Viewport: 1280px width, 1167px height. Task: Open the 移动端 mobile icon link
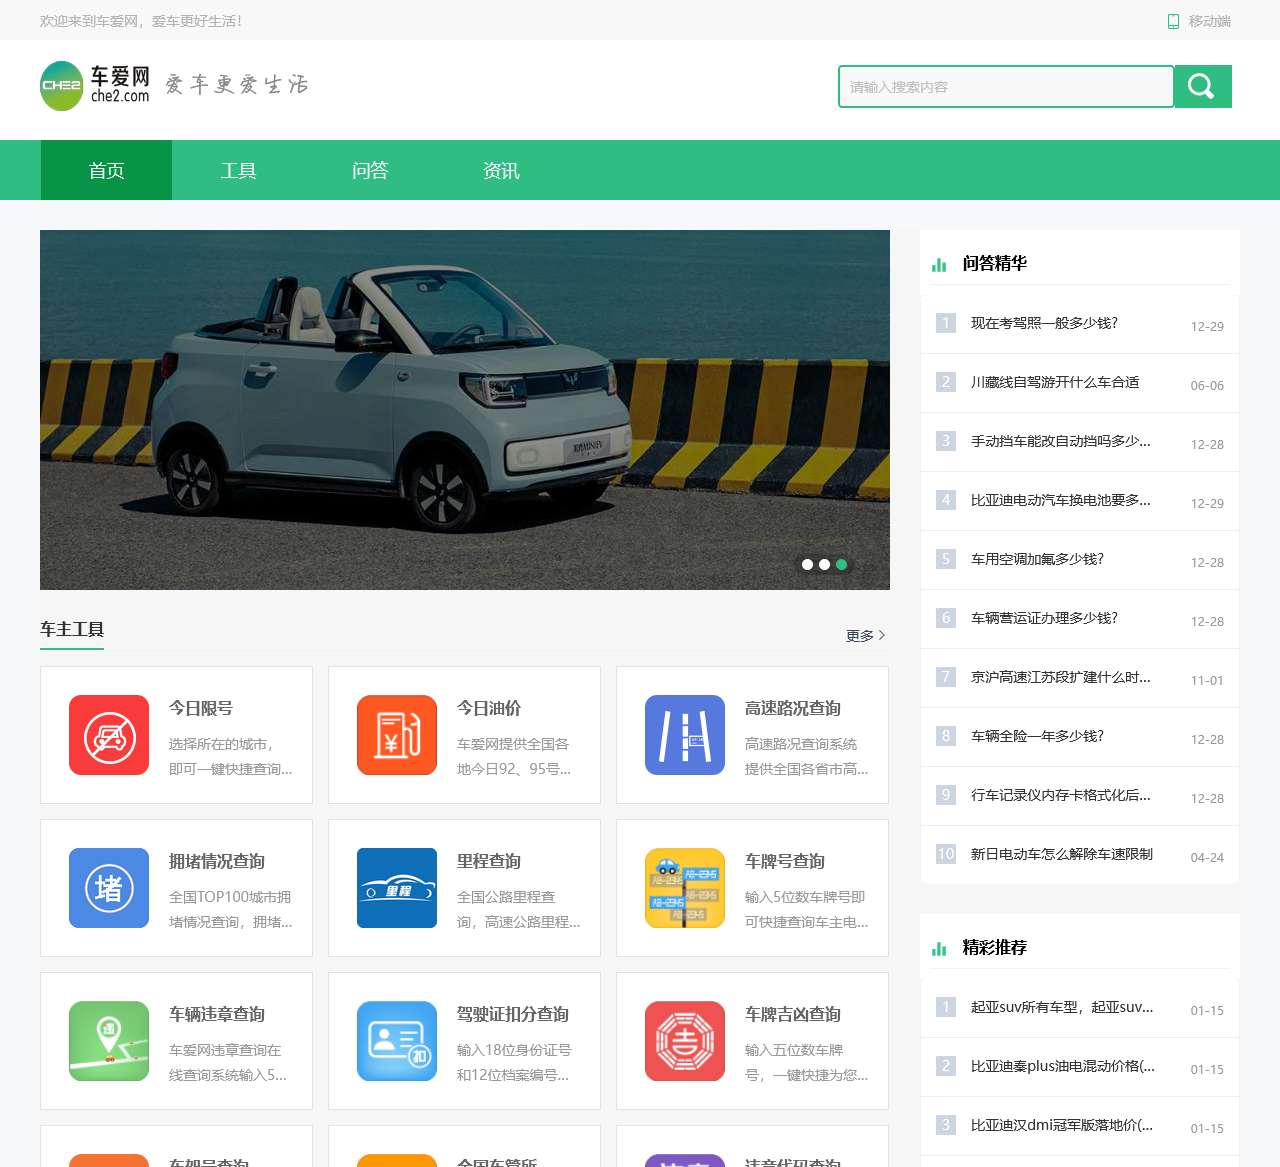(1199, 21)
